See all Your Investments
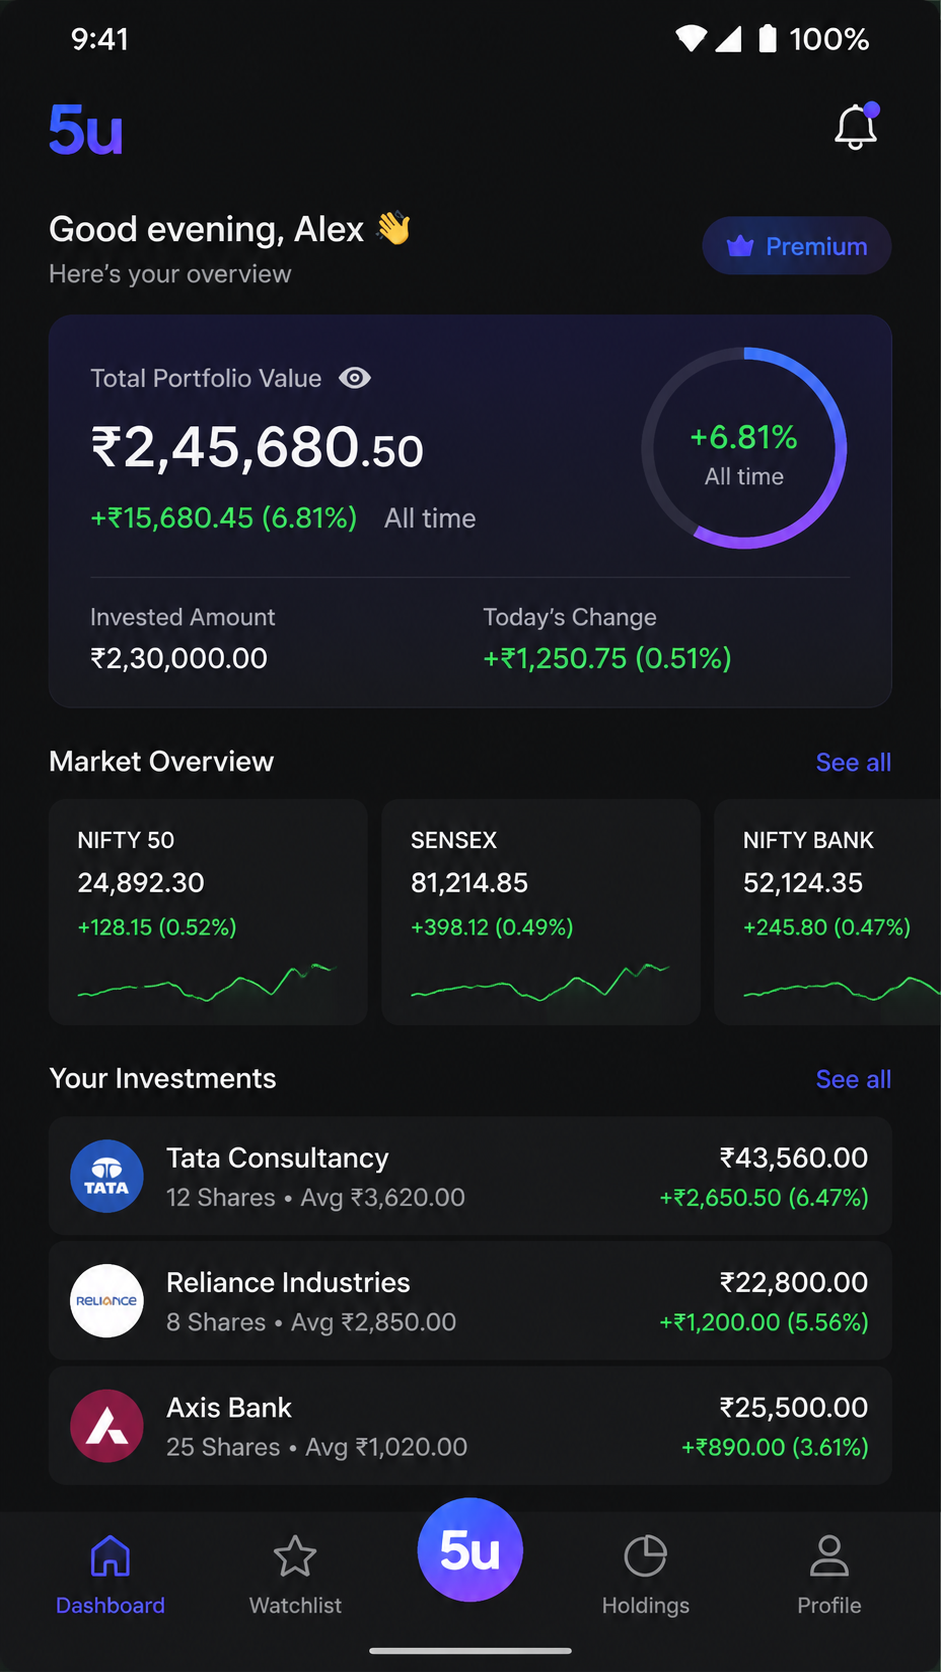This screenshot has height=1672, width=941. (853, 1079)
